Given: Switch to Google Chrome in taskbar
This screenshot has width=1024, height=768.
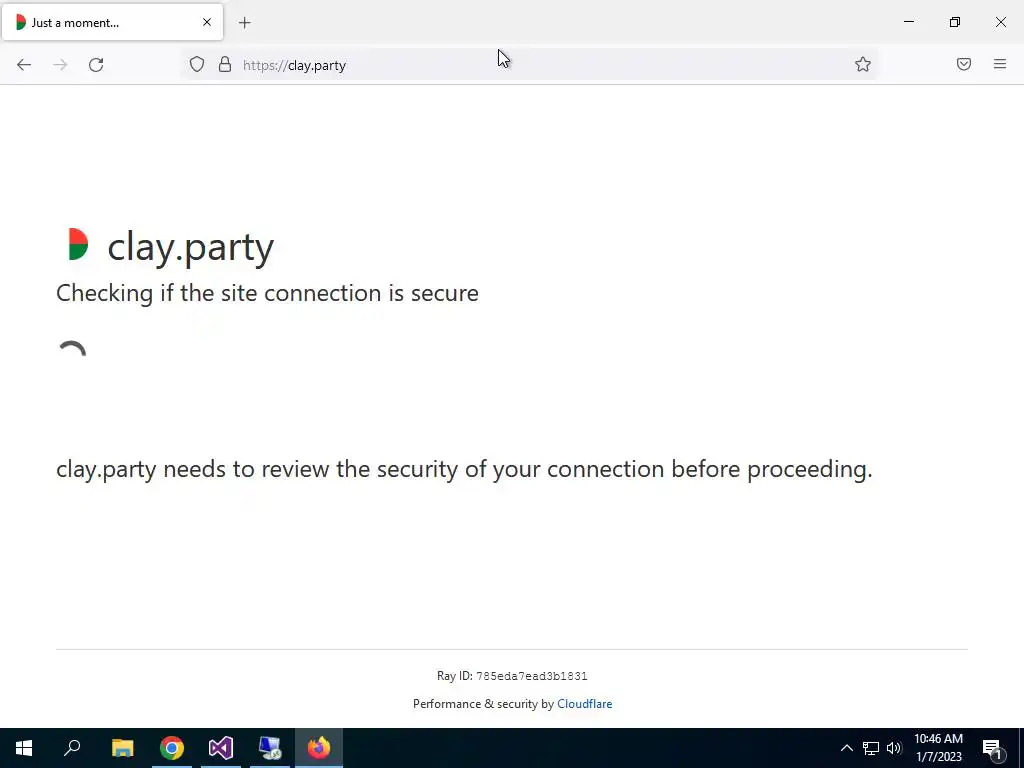Looking at the screenshot, I should [172, 748].
